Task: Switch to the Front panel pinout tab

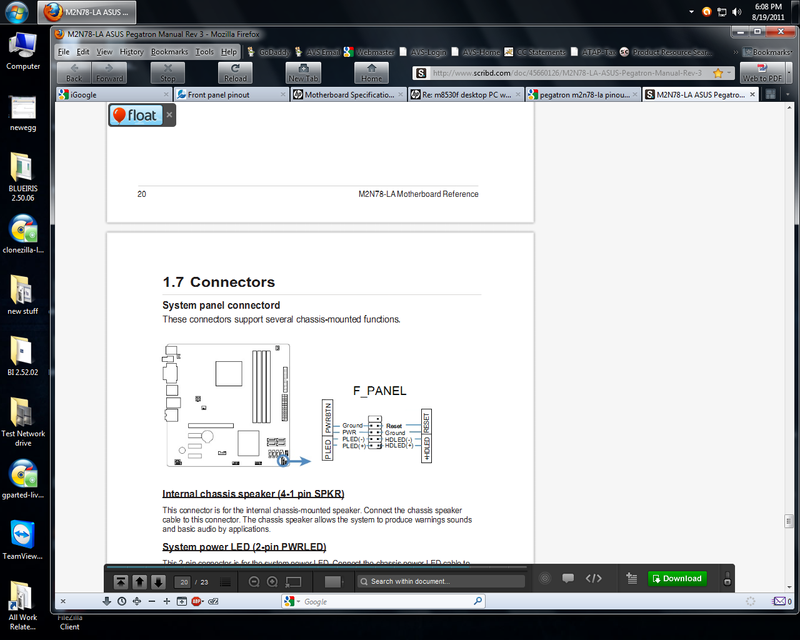Action: pos(231,94)
